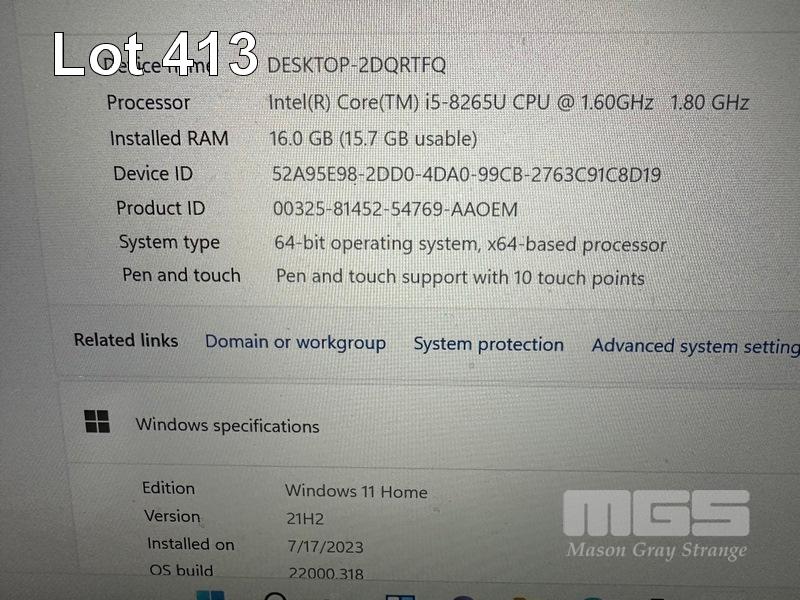This screenshot has width=800, height=600.
Task: Open the Search icon on taskbar
Action: (276, 596)
